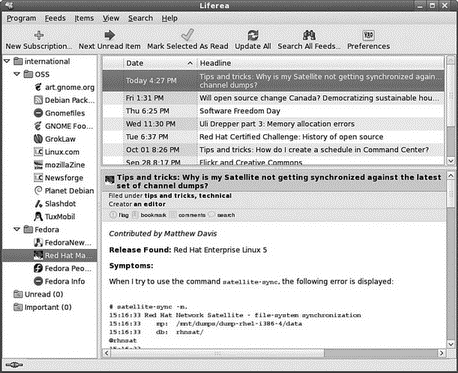Image resolution: width=458 pixels, height=373 pixels.
Task: Select the FedoraNew... feed icon
Action: [x=38, y=242]
